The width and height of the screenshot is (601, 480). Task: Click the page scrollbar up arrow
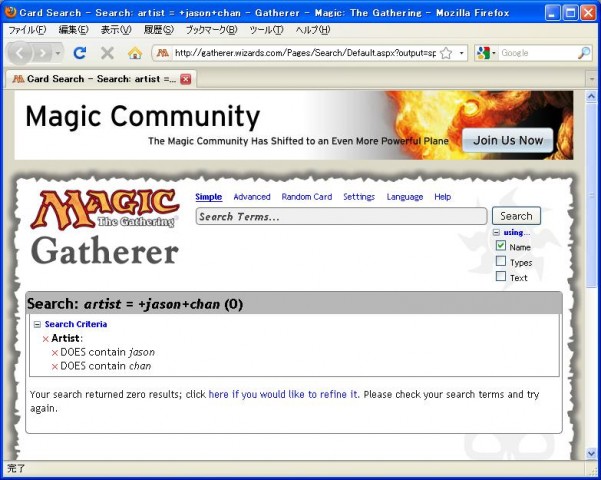click(591, 96)
